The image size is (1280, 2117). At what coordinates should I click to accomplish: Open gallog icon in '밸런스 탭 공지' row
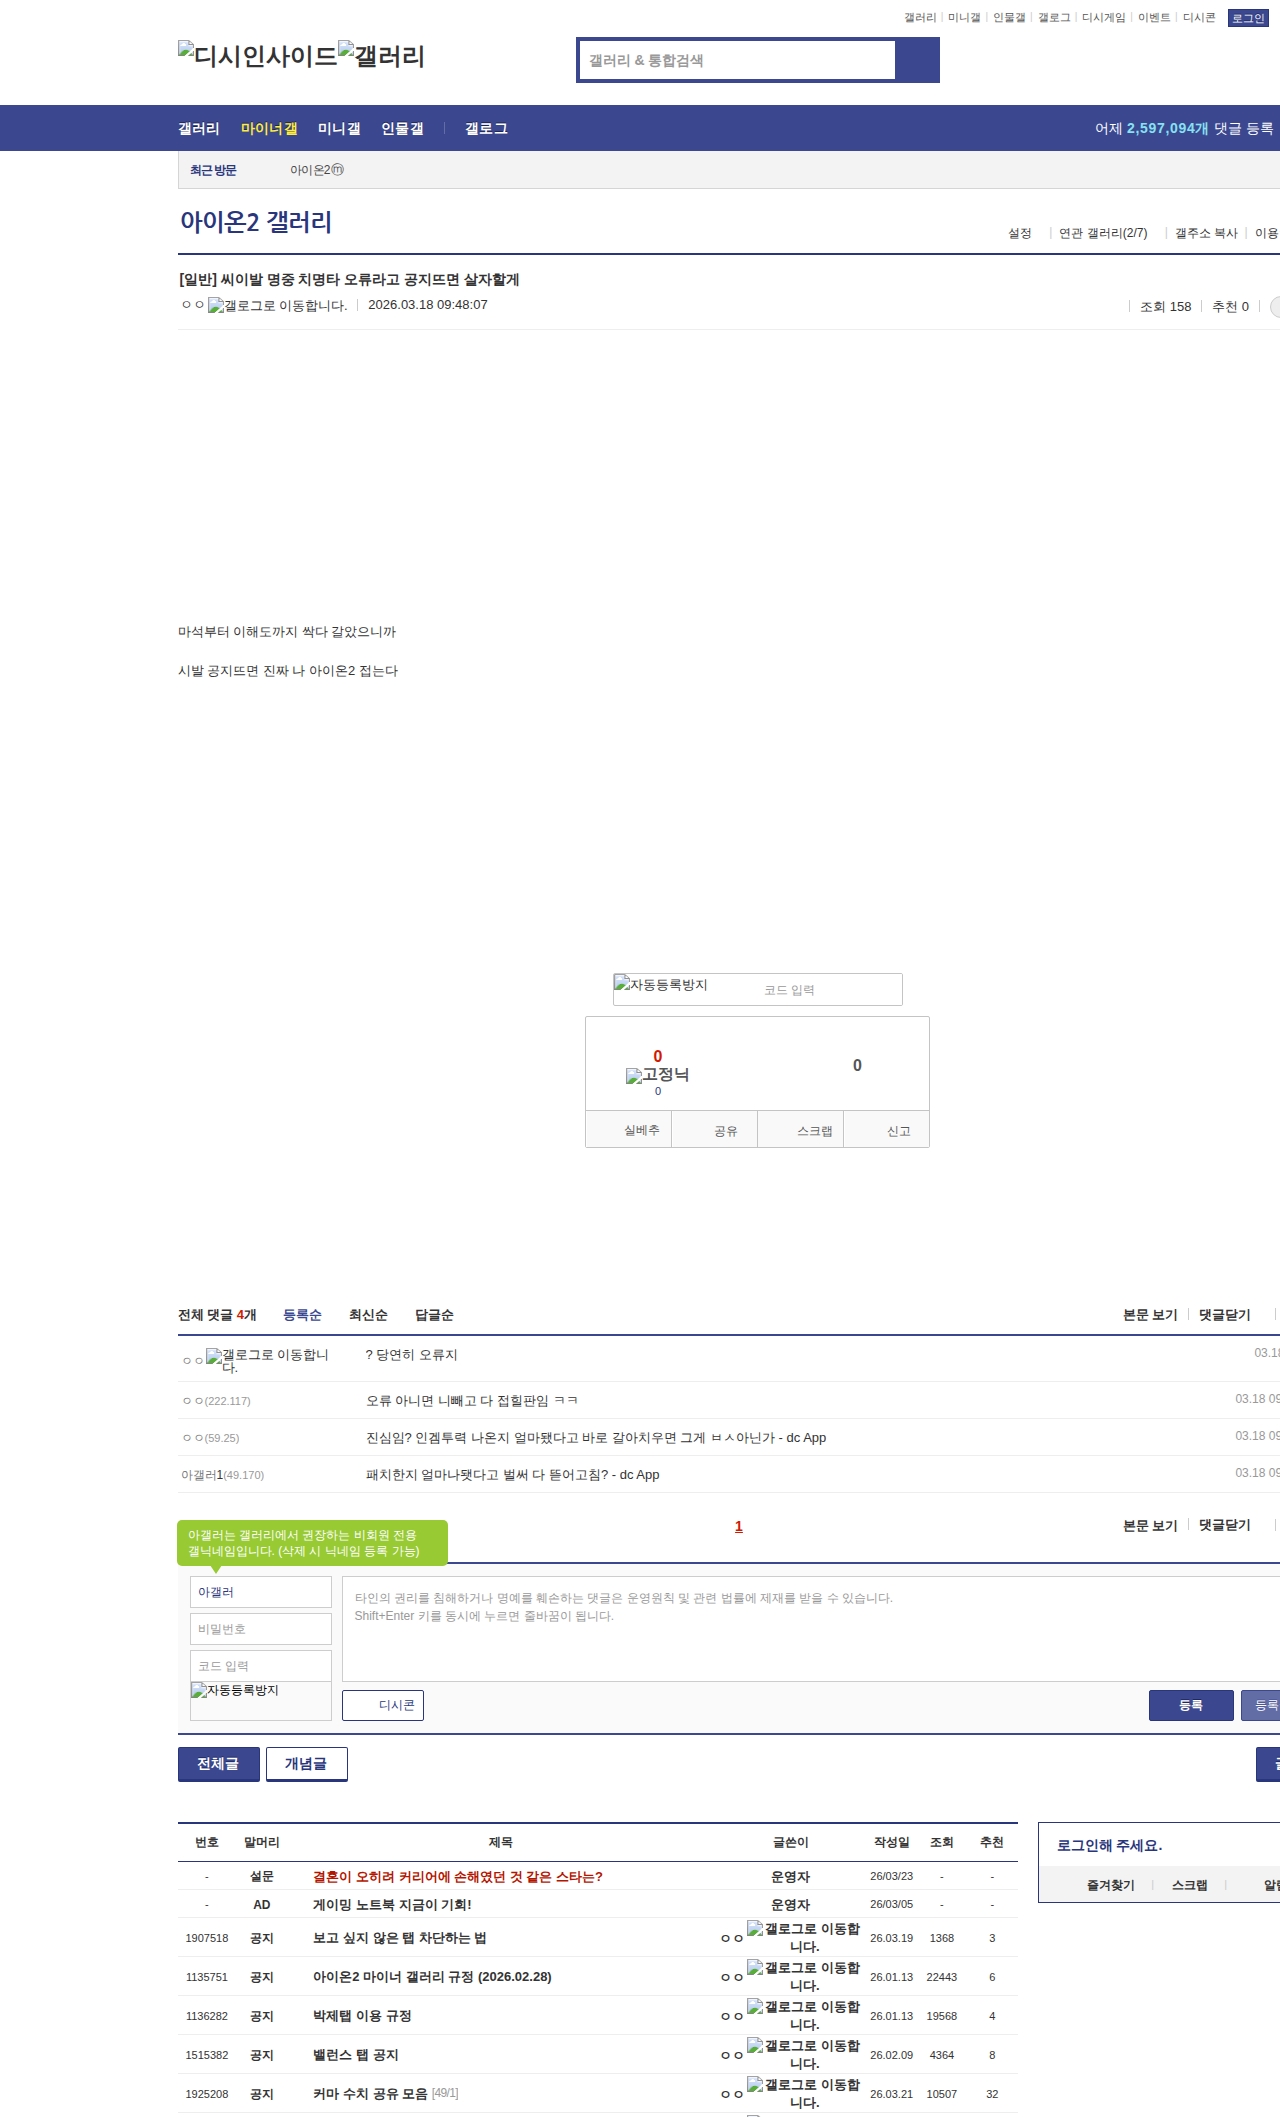tap(803, 2054)
